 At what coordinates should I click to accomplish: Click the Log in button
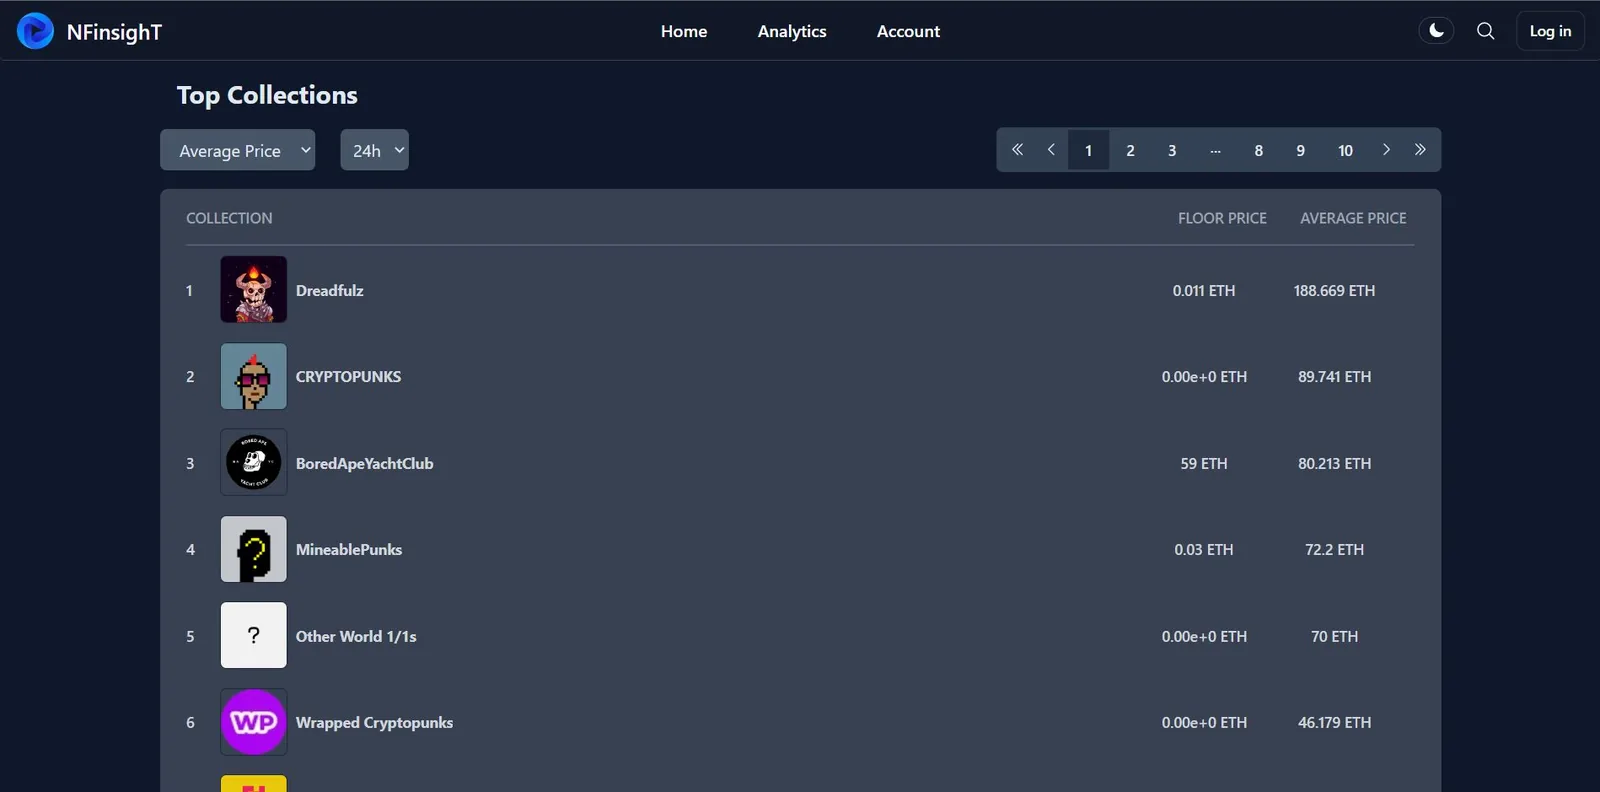1550,31
